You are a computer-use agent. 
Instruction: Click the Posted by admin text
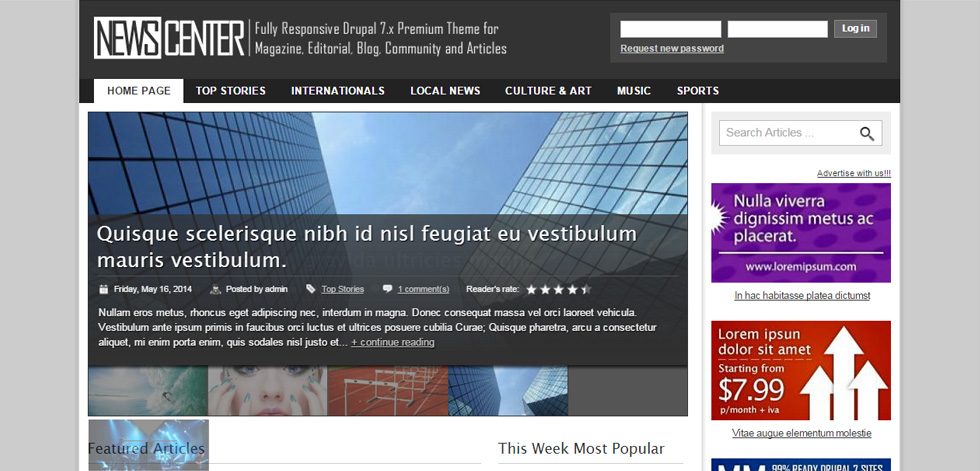(x=257, y=289)
